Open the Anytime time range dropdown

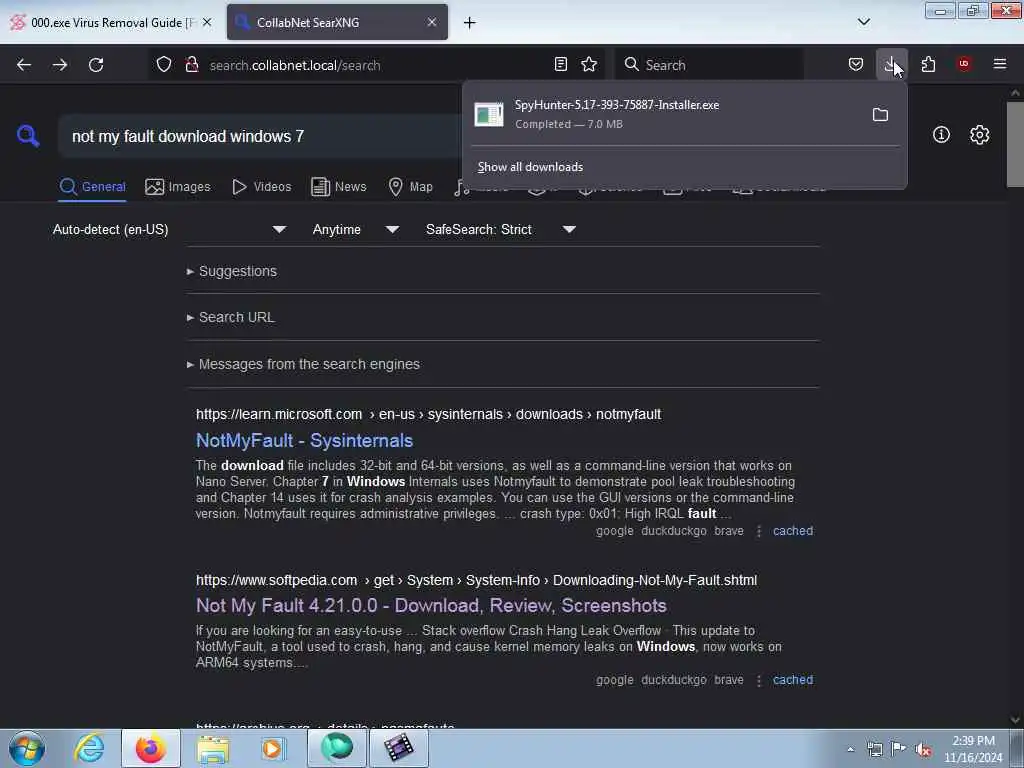(355, 229)
